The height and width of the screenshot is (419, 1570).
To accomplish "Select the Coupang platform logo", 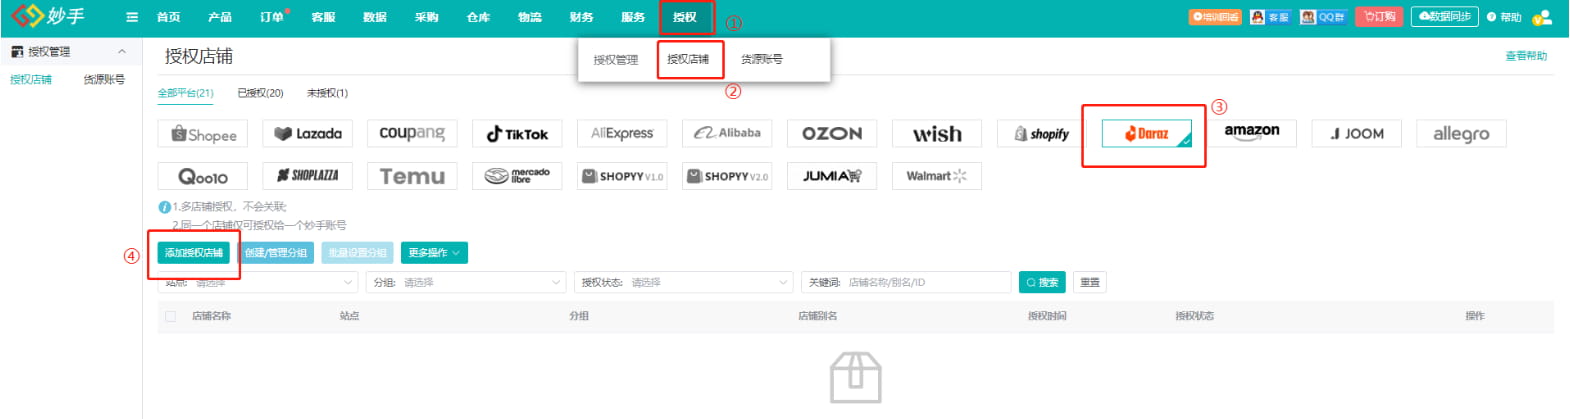I will [412, 134].
